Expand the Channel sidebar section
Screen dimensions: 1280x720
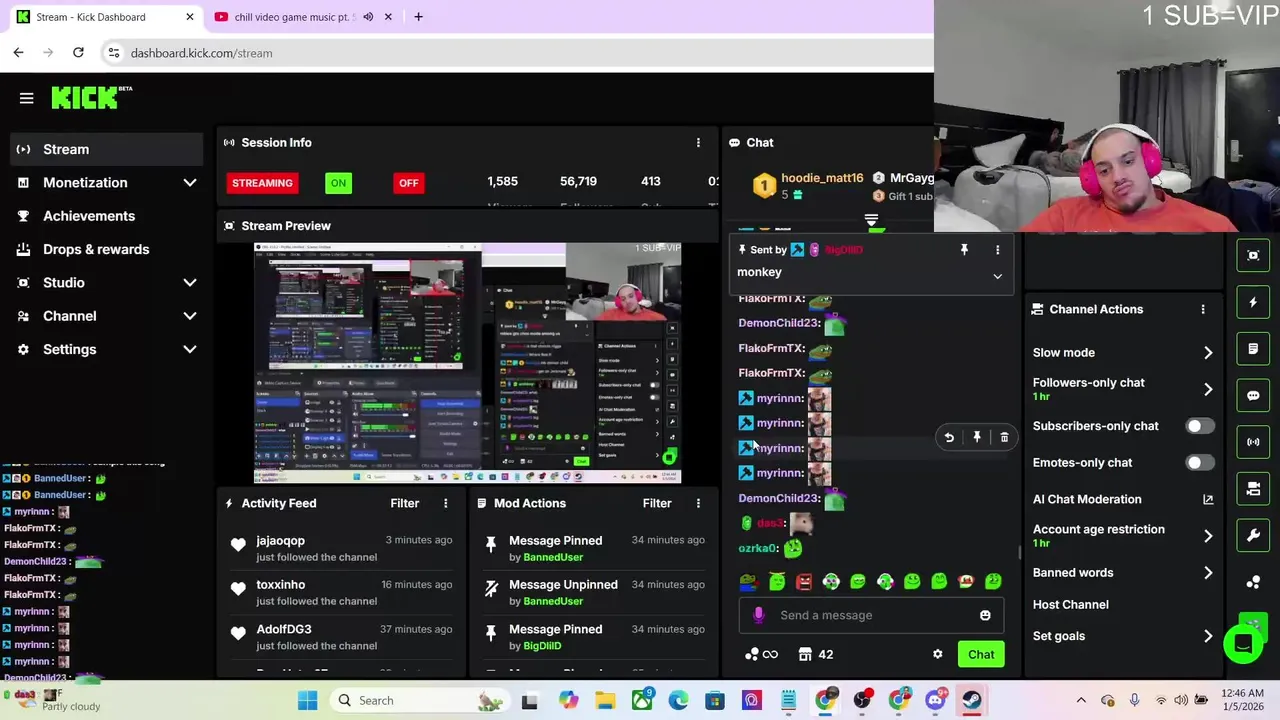[x=190, y=316]
